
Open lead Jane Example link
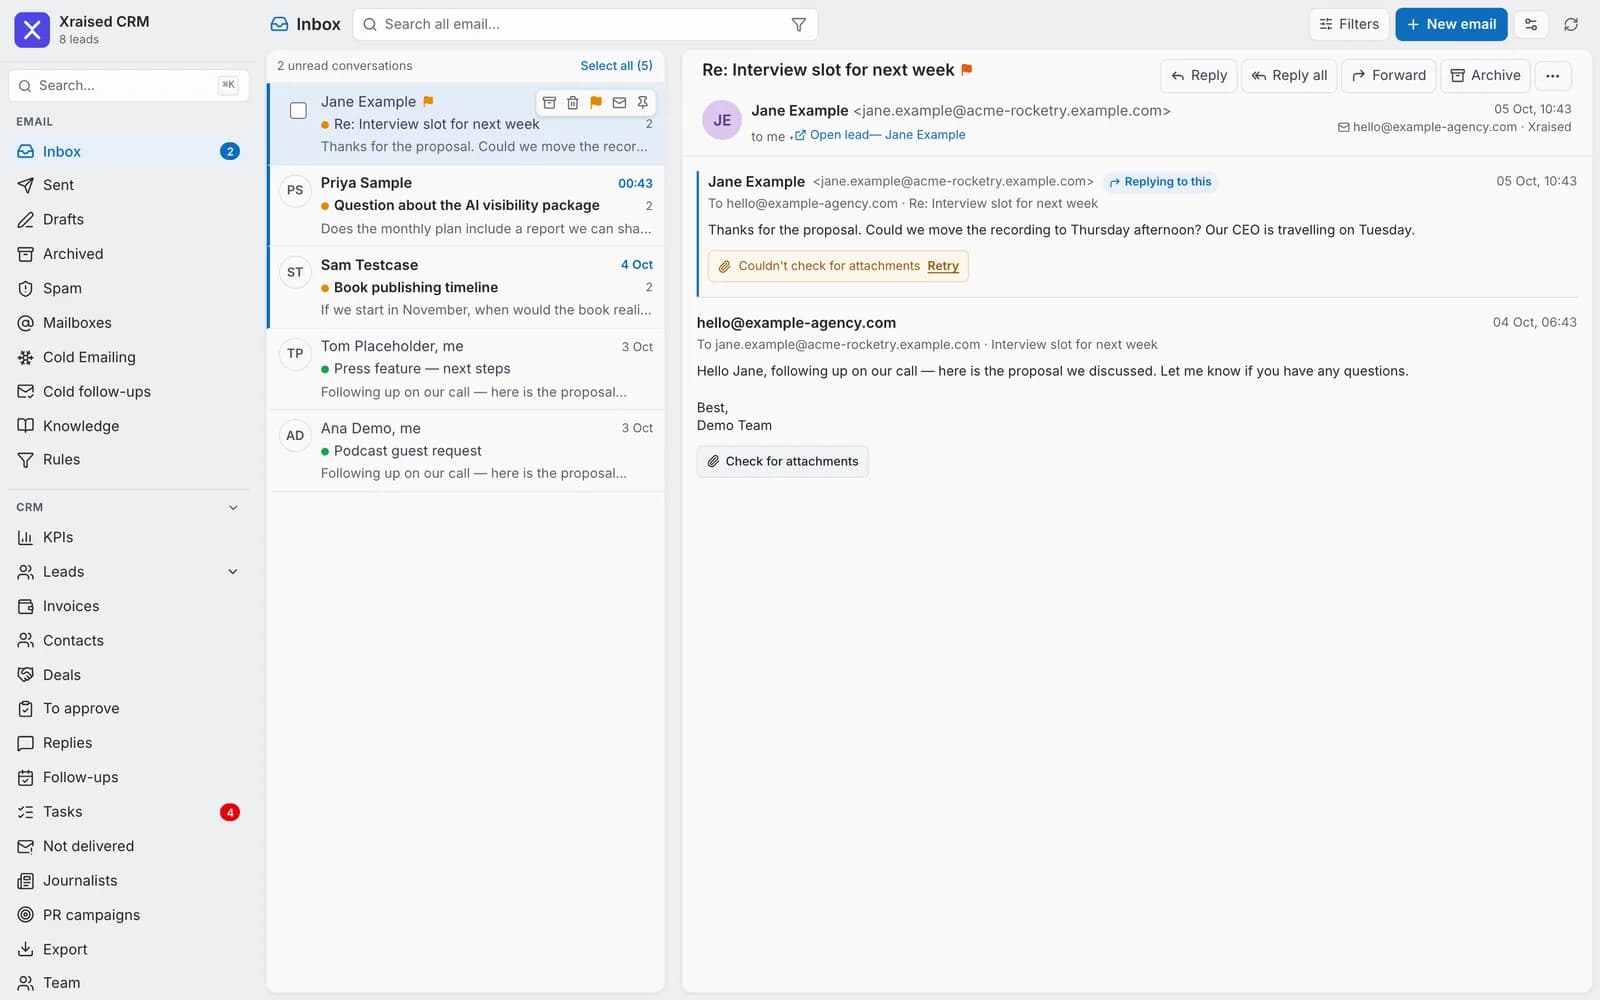[x=880, y=135]
